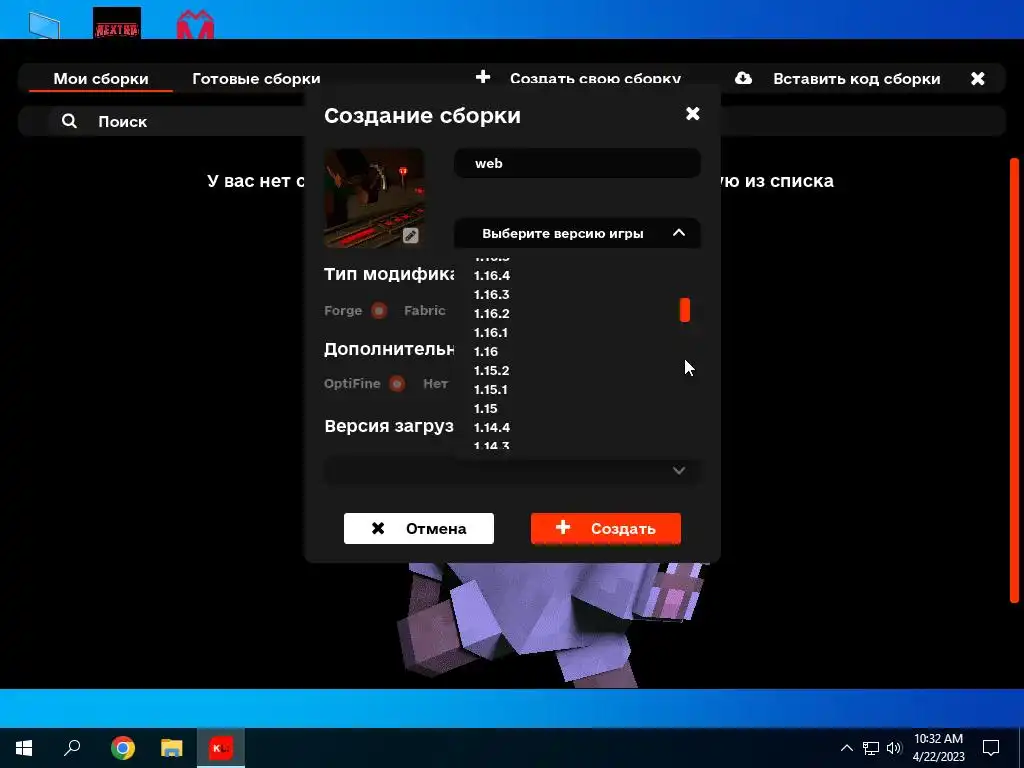Launch Google Chrome from taskbar
The image size is (1024, 768).
coord(123,748)
